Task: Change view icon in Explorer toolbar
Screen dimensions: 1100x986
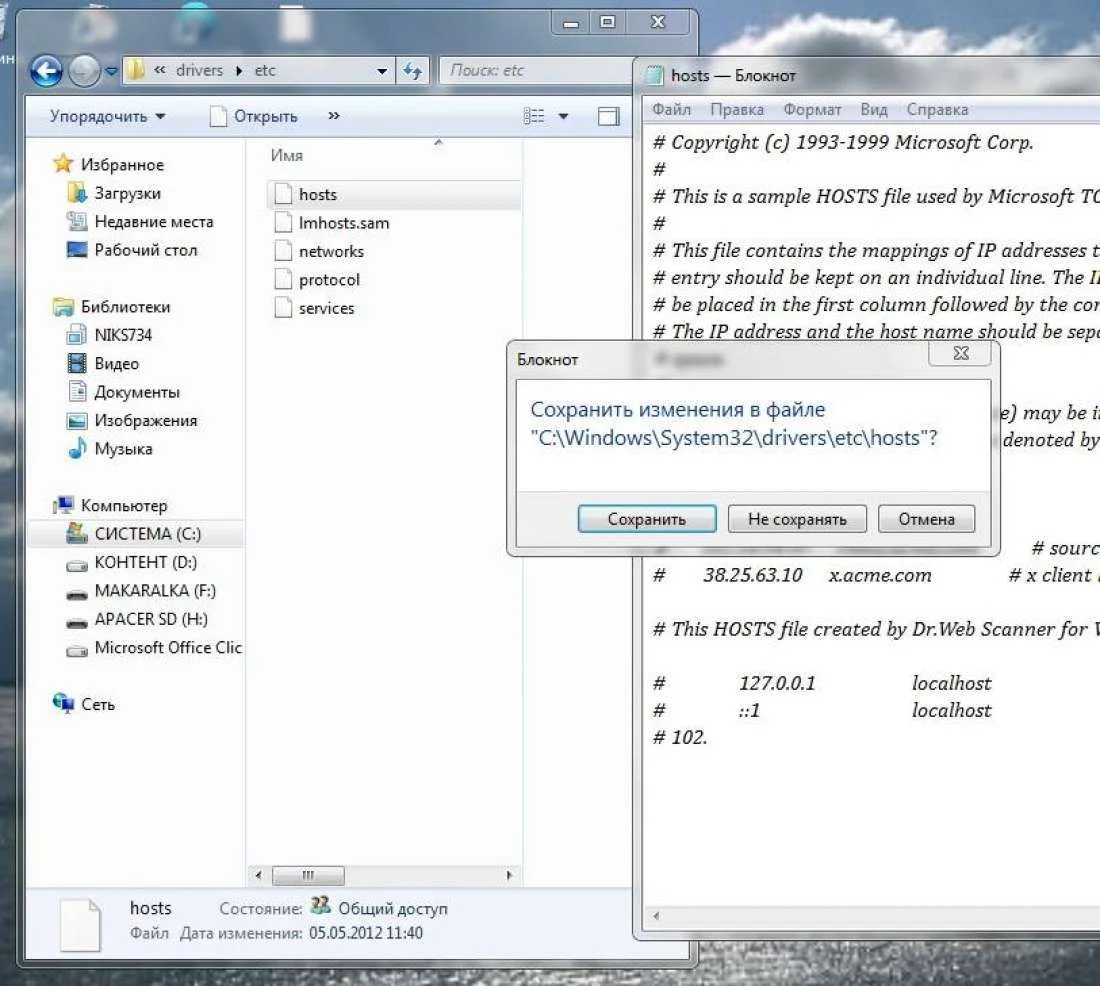Action: (x=534, y=116)
